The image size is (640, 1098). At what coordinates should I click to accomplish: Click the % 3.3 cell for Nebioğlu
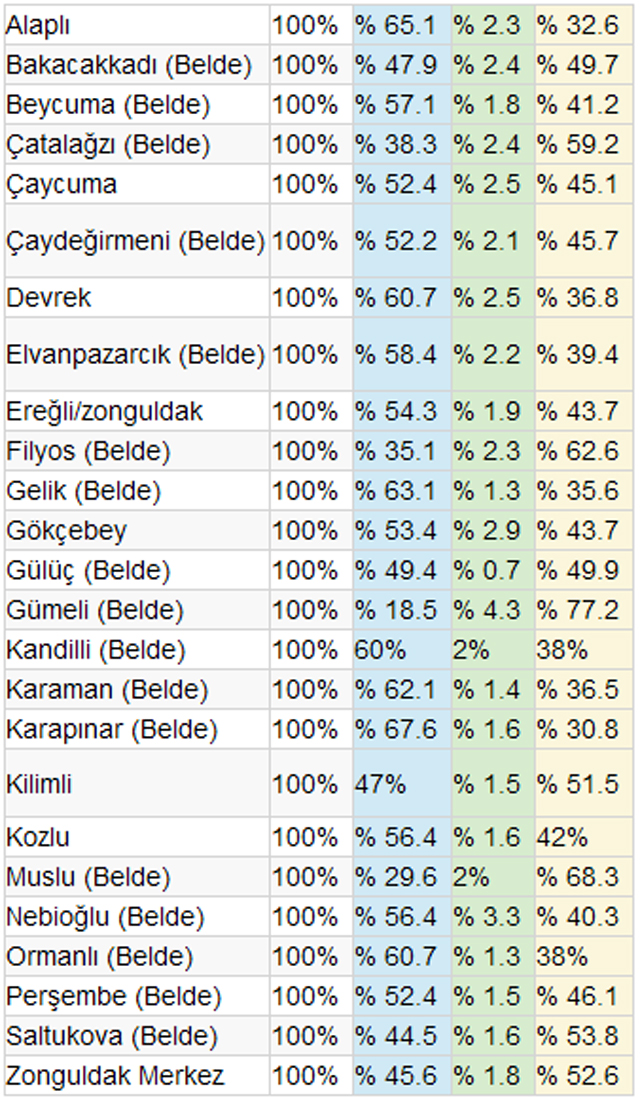tap(493, 917)
